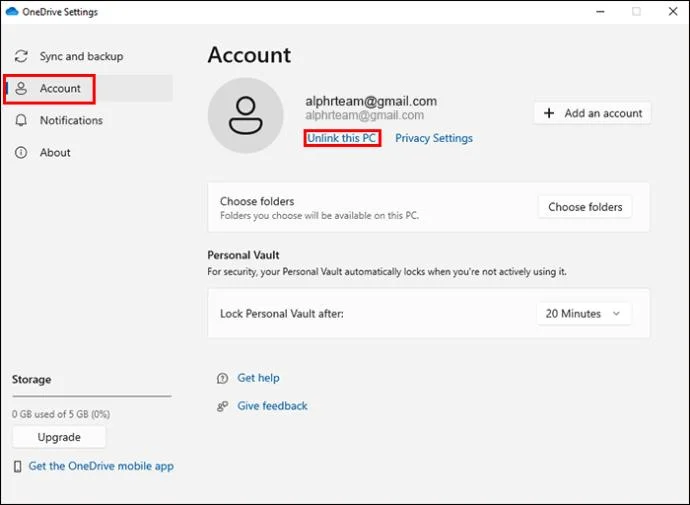Click the Notifications bell icon

(x=21, y=121)
